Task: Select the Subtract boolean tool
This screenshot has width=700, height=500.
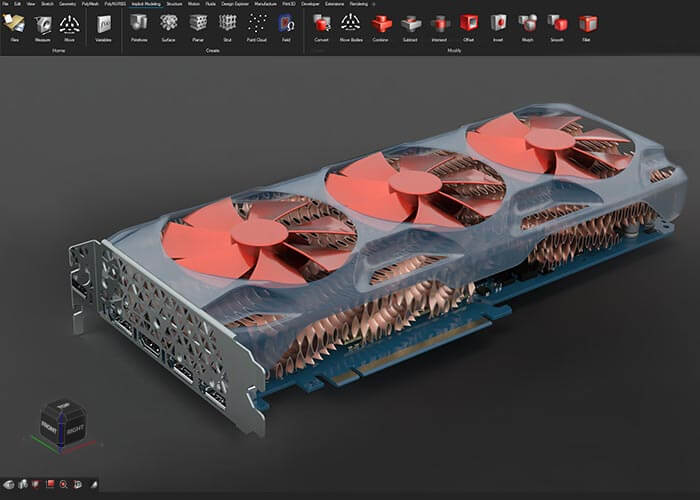Action: point(410,23)
